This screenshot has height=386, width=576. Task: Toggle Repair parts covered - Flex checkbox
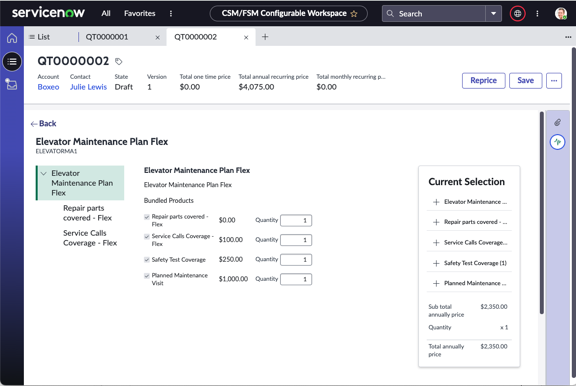[147, 217]
